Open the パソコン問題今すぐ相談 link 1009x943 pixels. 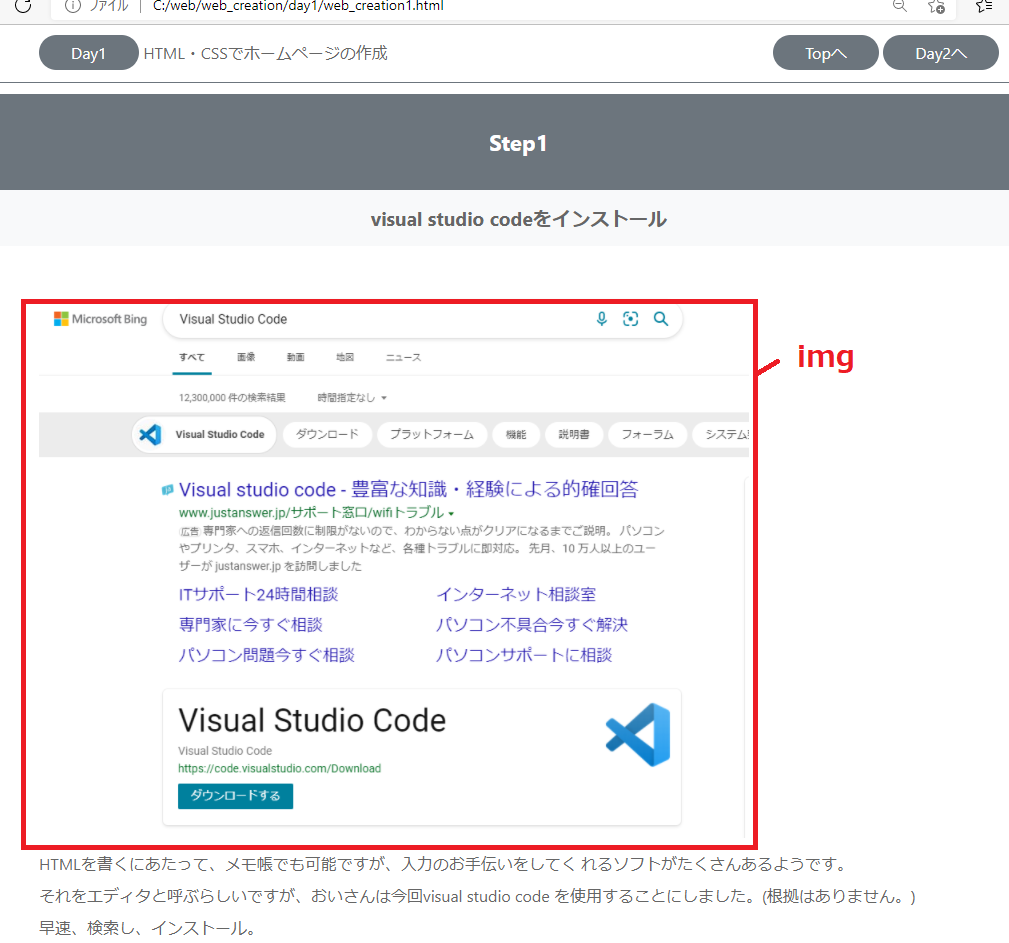pyautogui.click(x=266, y=655)
